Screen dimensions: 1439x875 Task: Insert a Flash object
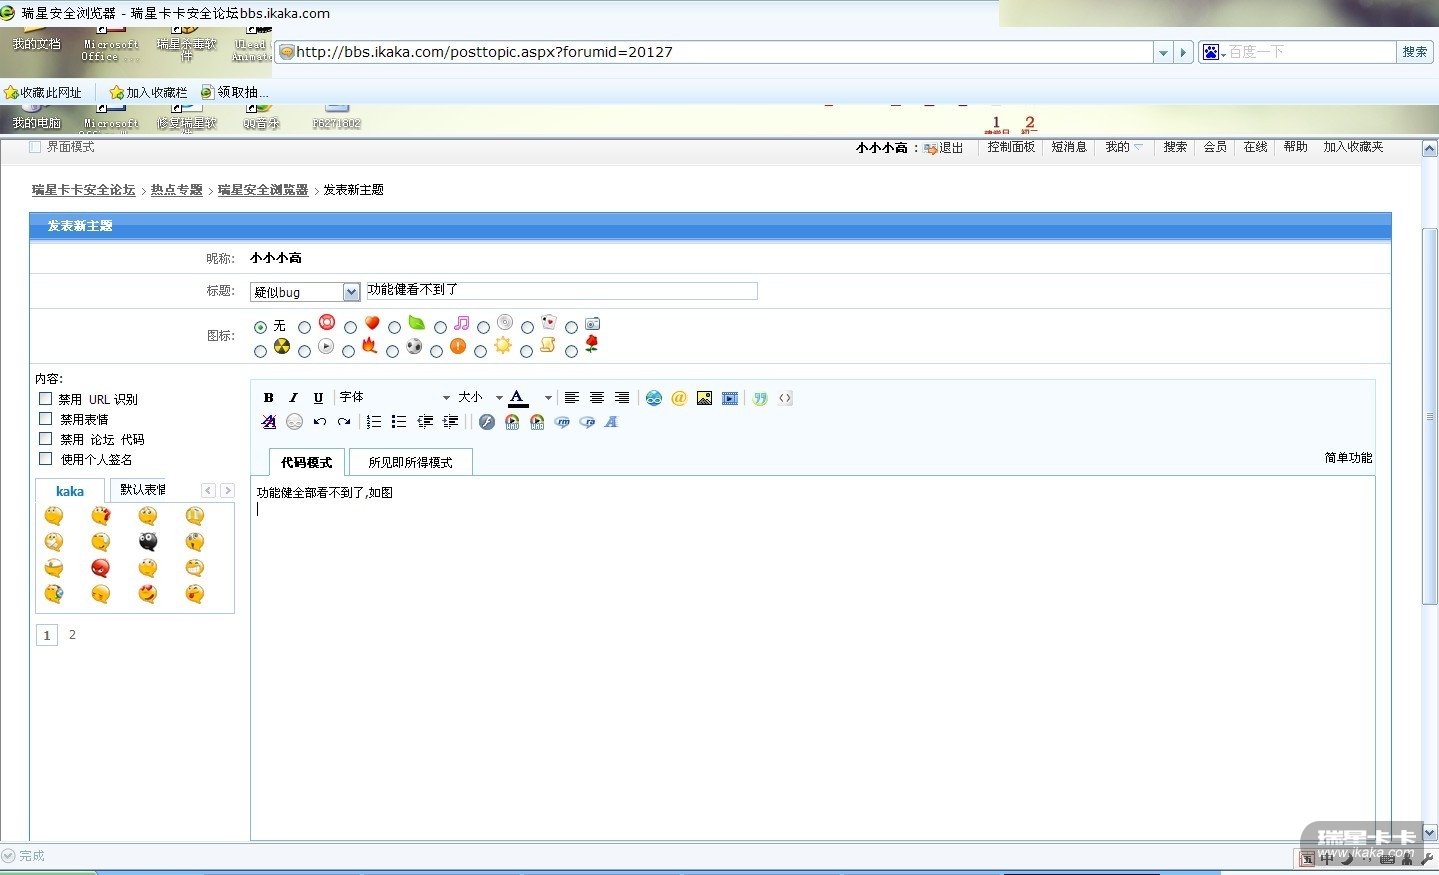point(487,422)
